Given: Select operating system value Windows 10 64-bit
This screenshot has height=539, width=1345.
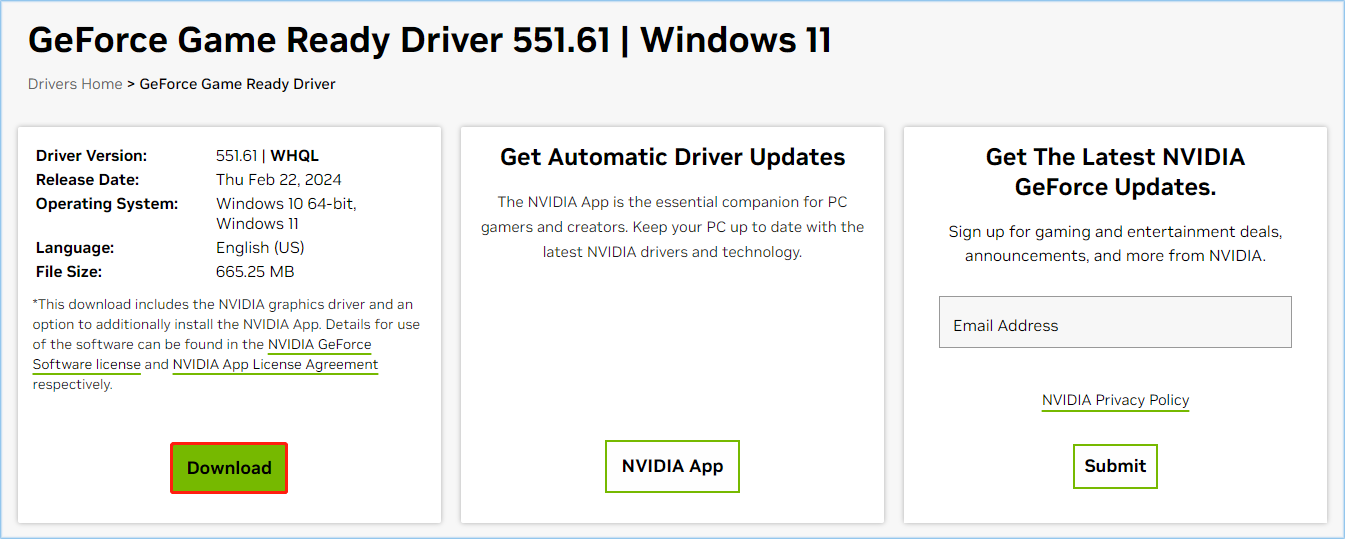Looking at the screenshot, I should click(286, 204).
